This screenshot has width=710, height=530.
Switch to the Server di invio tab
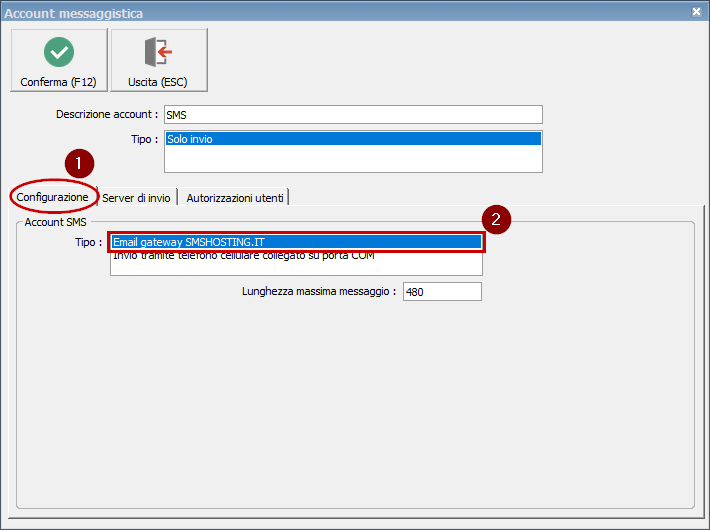(x=136, y=198)
